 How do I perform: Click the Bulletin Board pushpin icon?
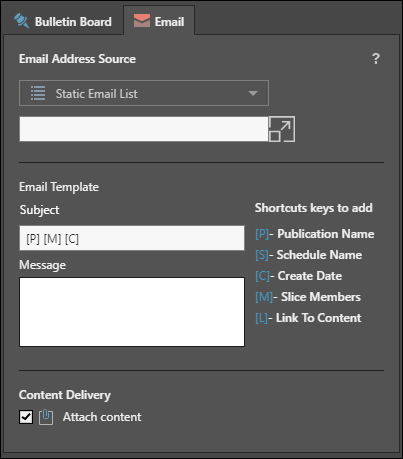22,21
